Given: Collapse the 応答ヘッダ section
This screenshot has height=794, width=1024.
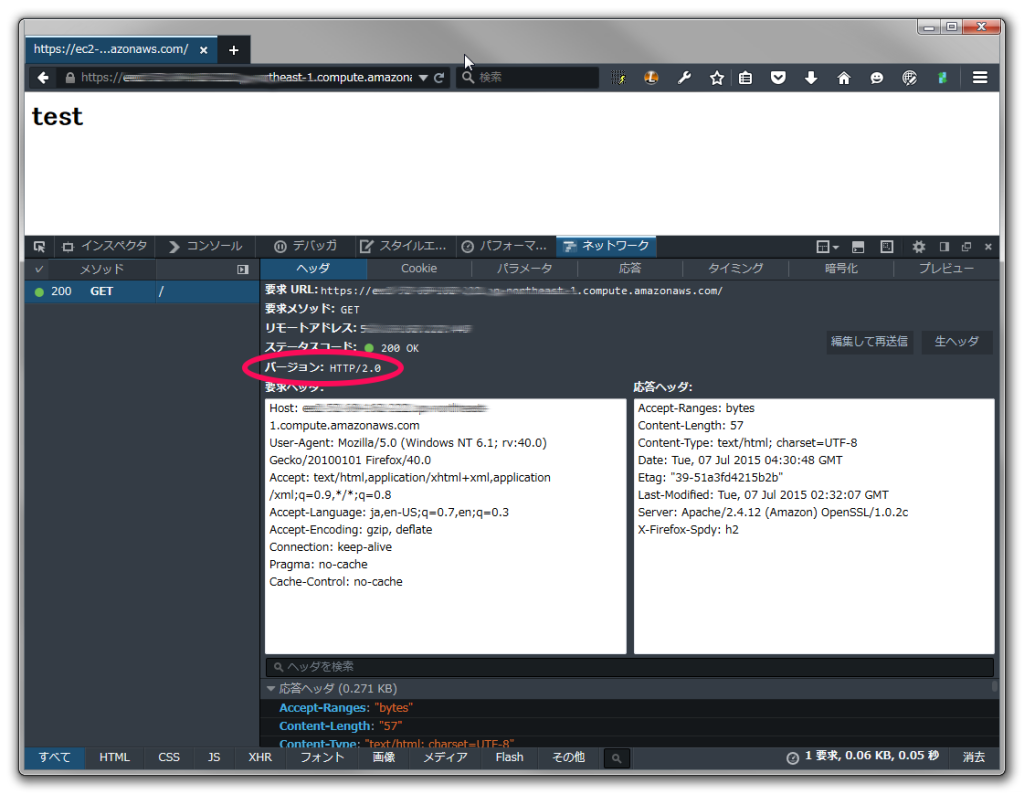Looking at the screenshot, I should click(271, 688).
